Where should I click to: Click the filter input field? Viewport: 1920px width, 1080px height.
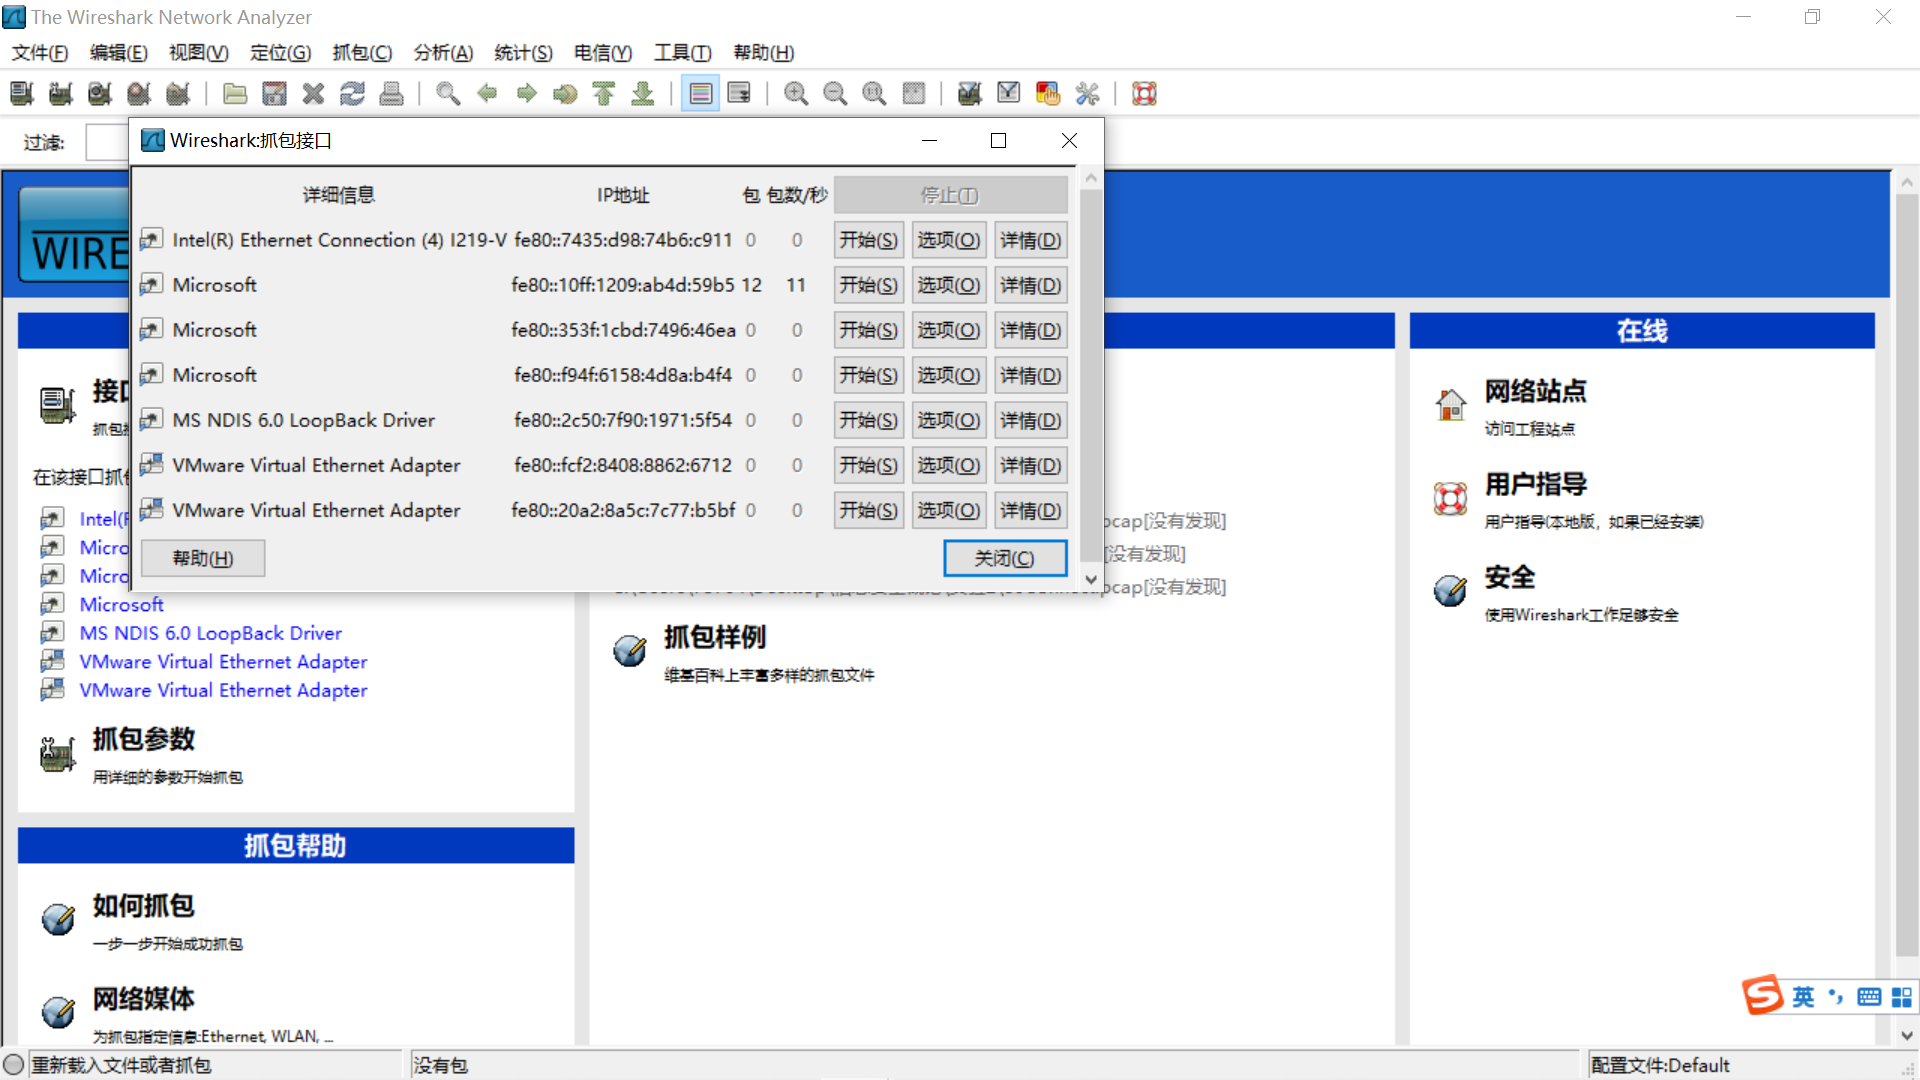coord(107,142)
